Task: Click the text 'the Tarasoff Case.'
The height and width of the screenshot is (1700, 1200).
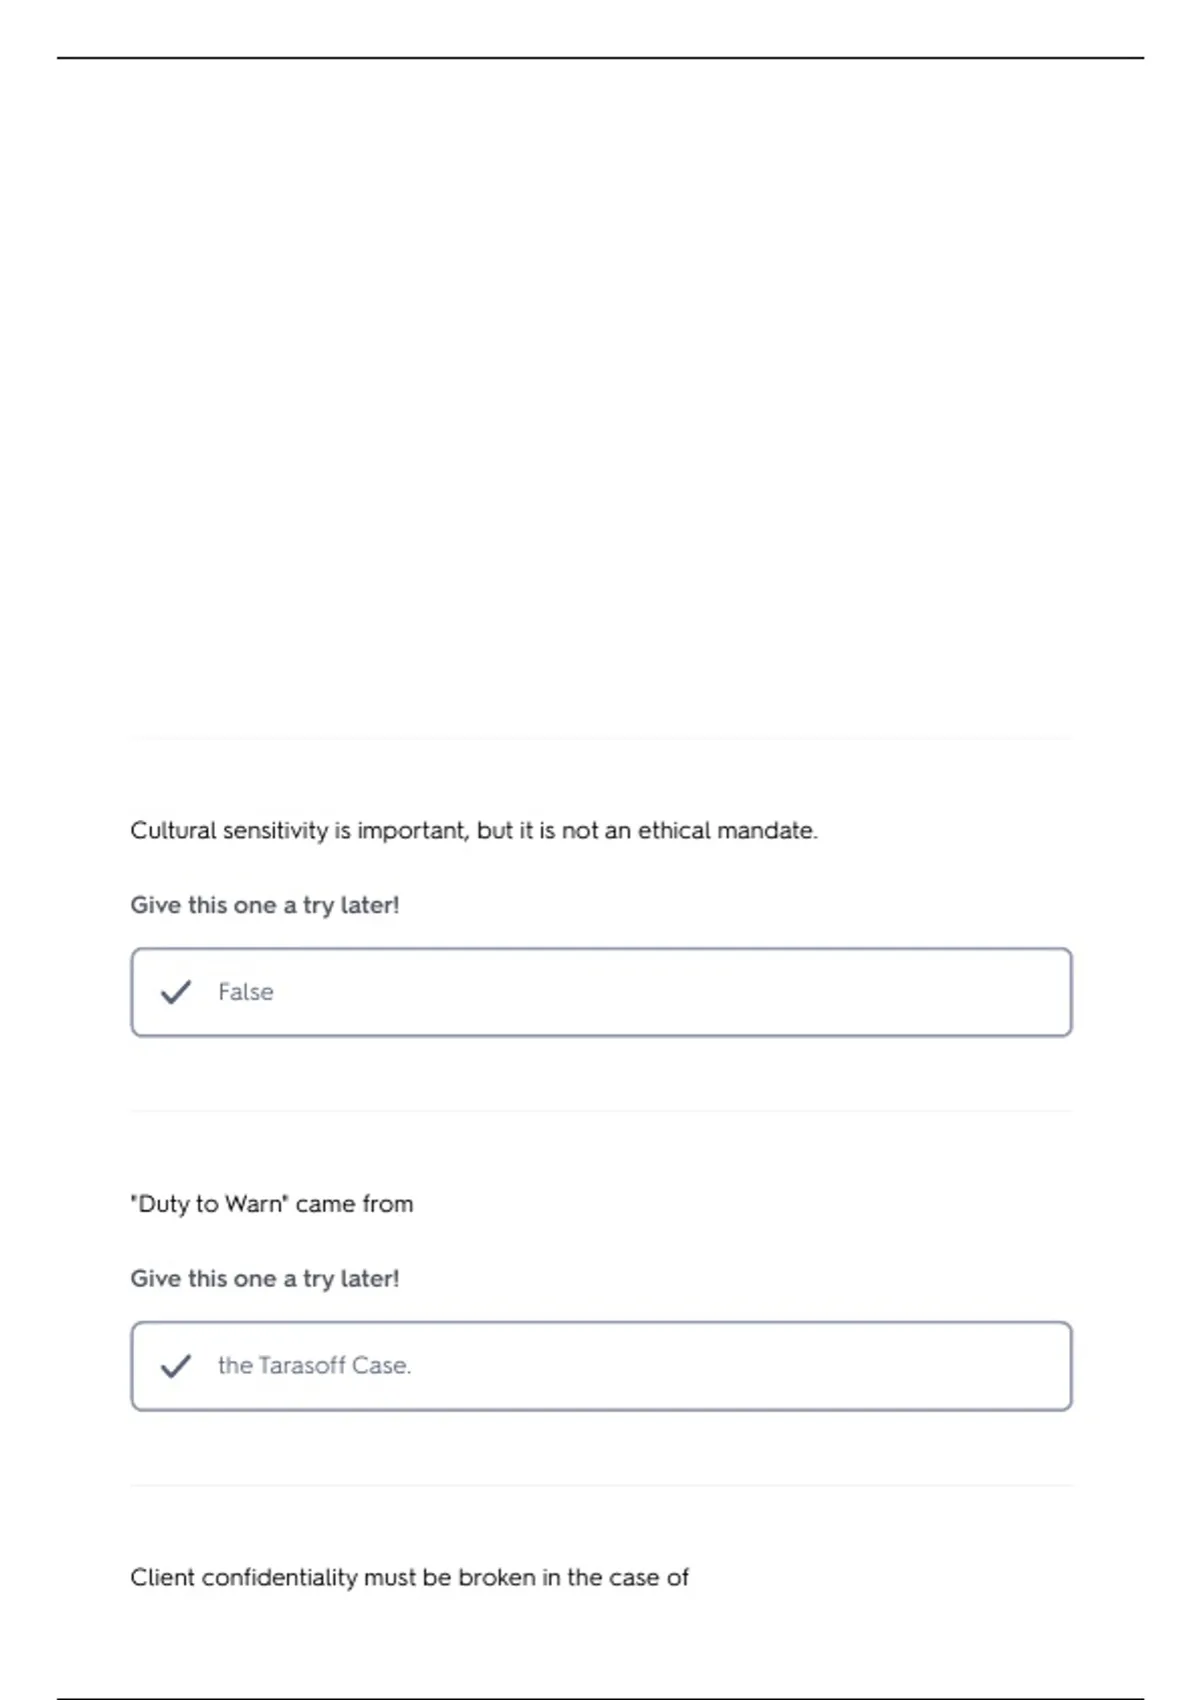Action: [x=314, y=1366]
